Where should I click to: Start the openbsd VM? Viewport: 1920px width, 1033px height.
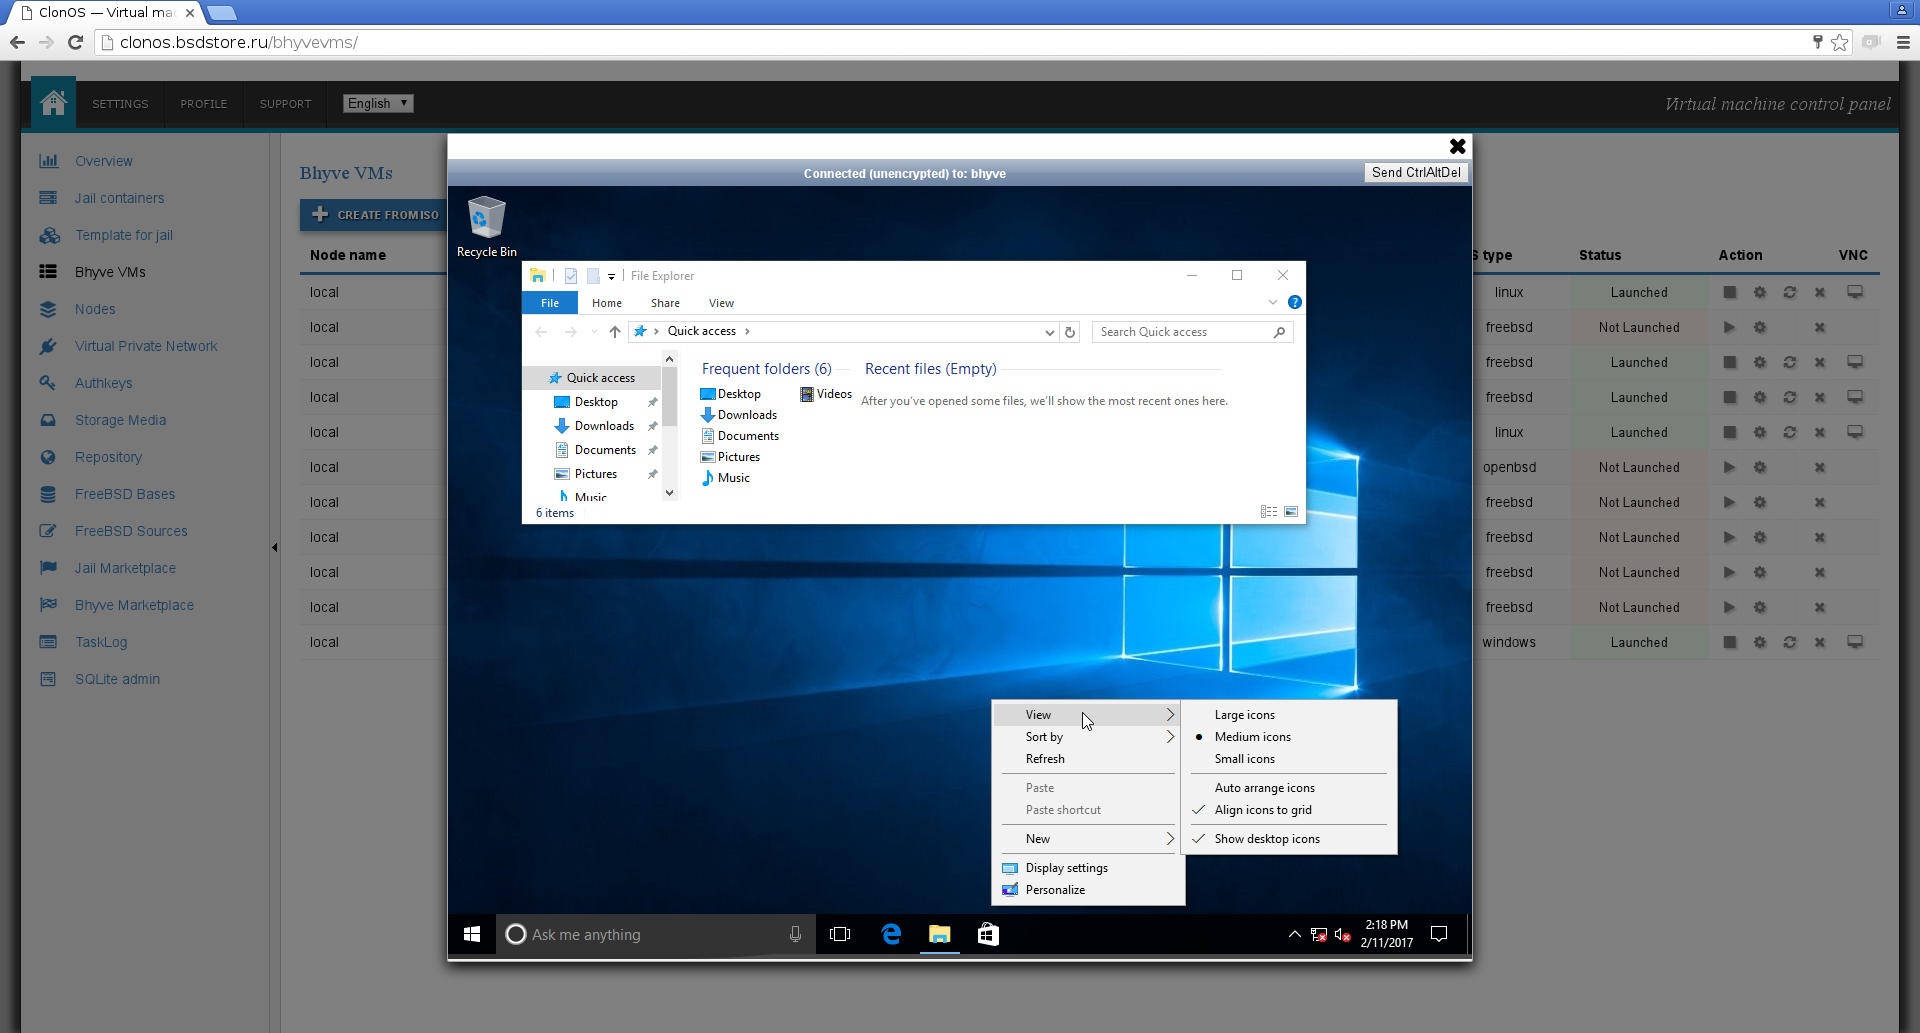click(1730, 467)
